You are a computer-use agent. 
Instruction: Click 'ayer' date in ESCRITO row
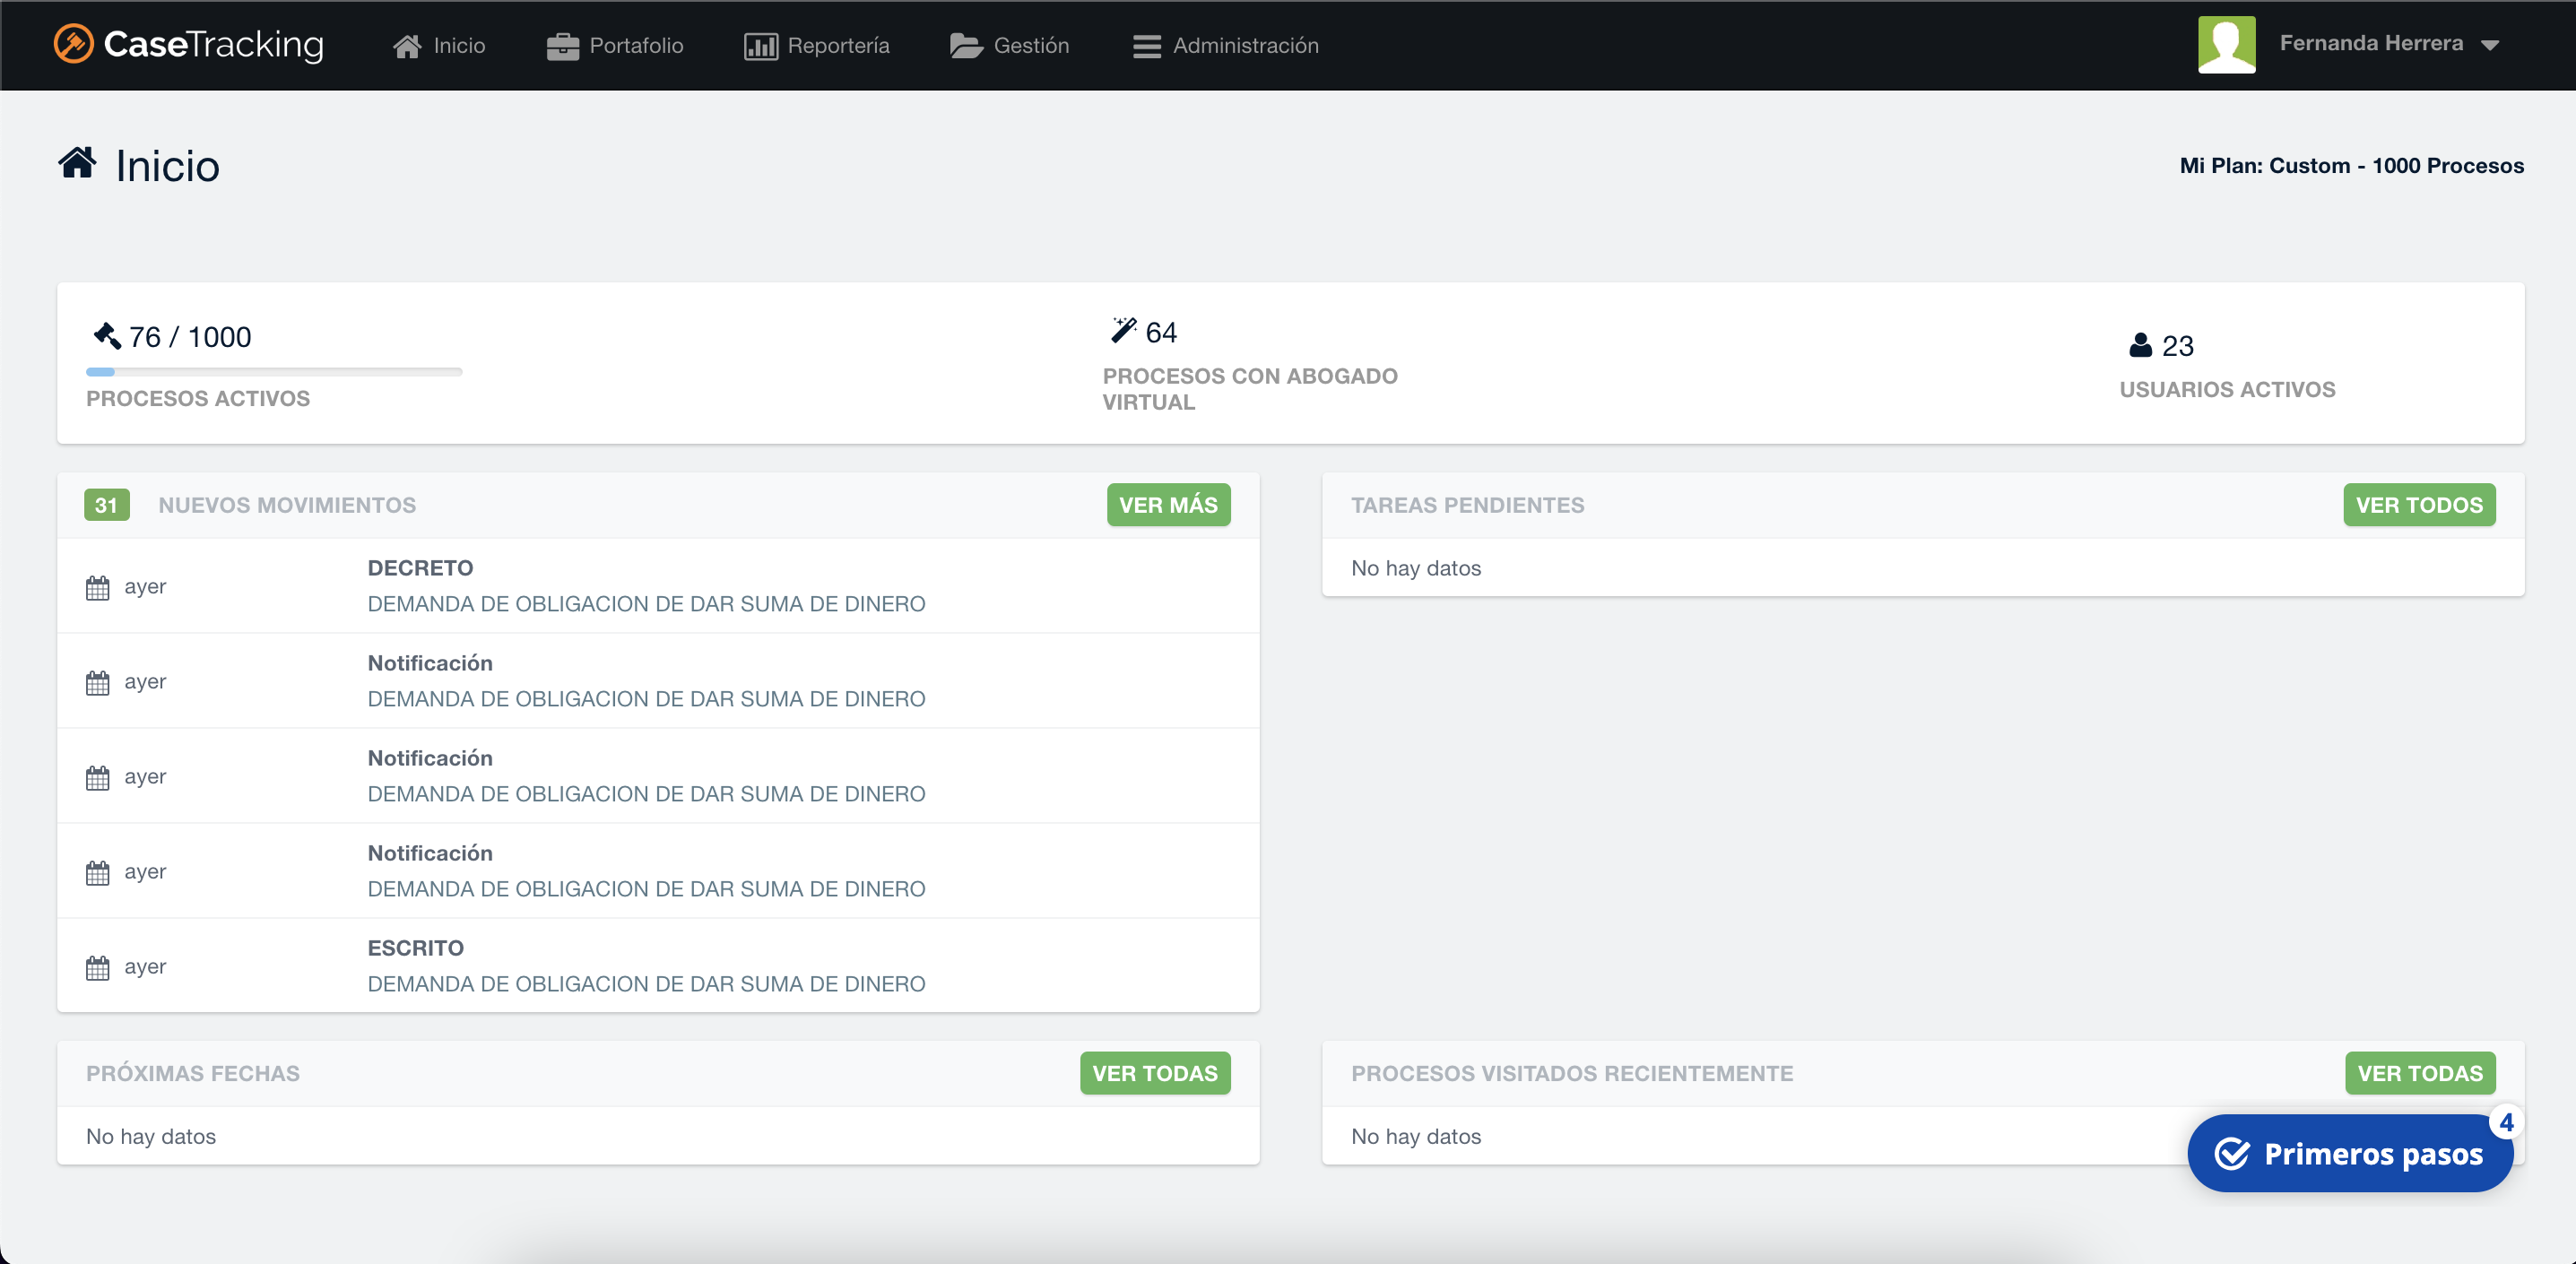click(145, 967)
